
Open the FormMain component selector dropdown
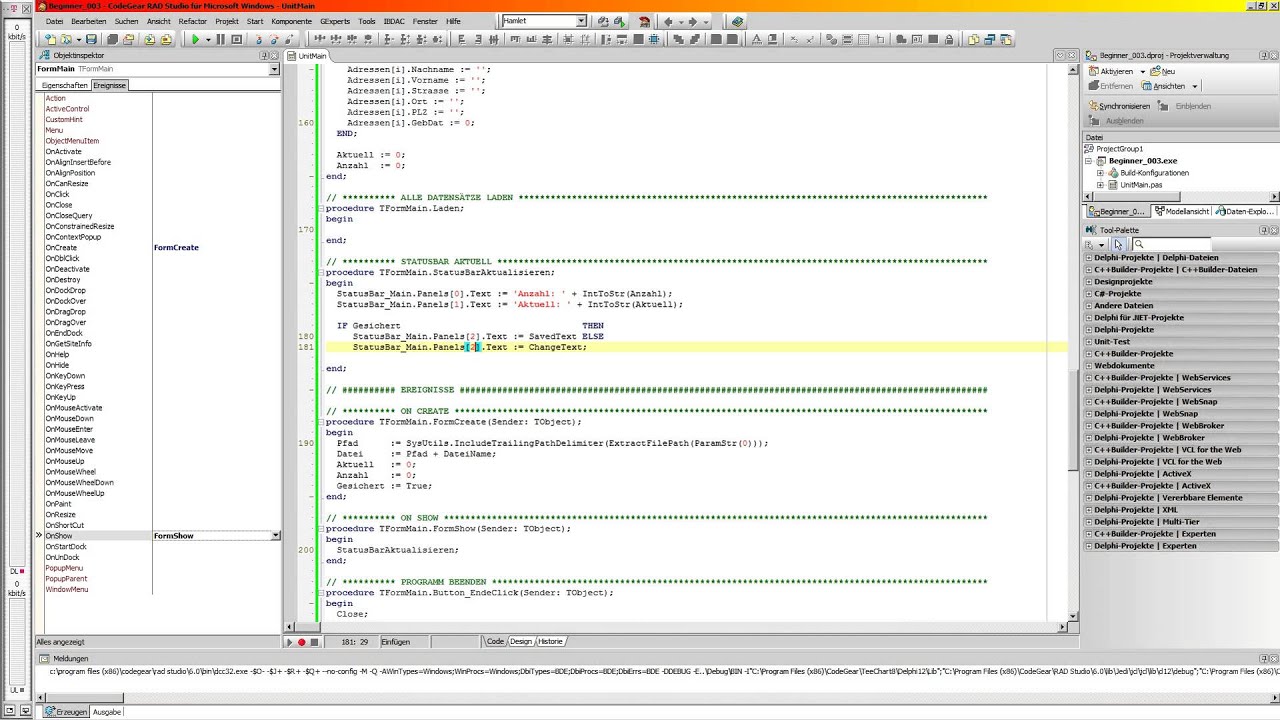pos(274,69)
